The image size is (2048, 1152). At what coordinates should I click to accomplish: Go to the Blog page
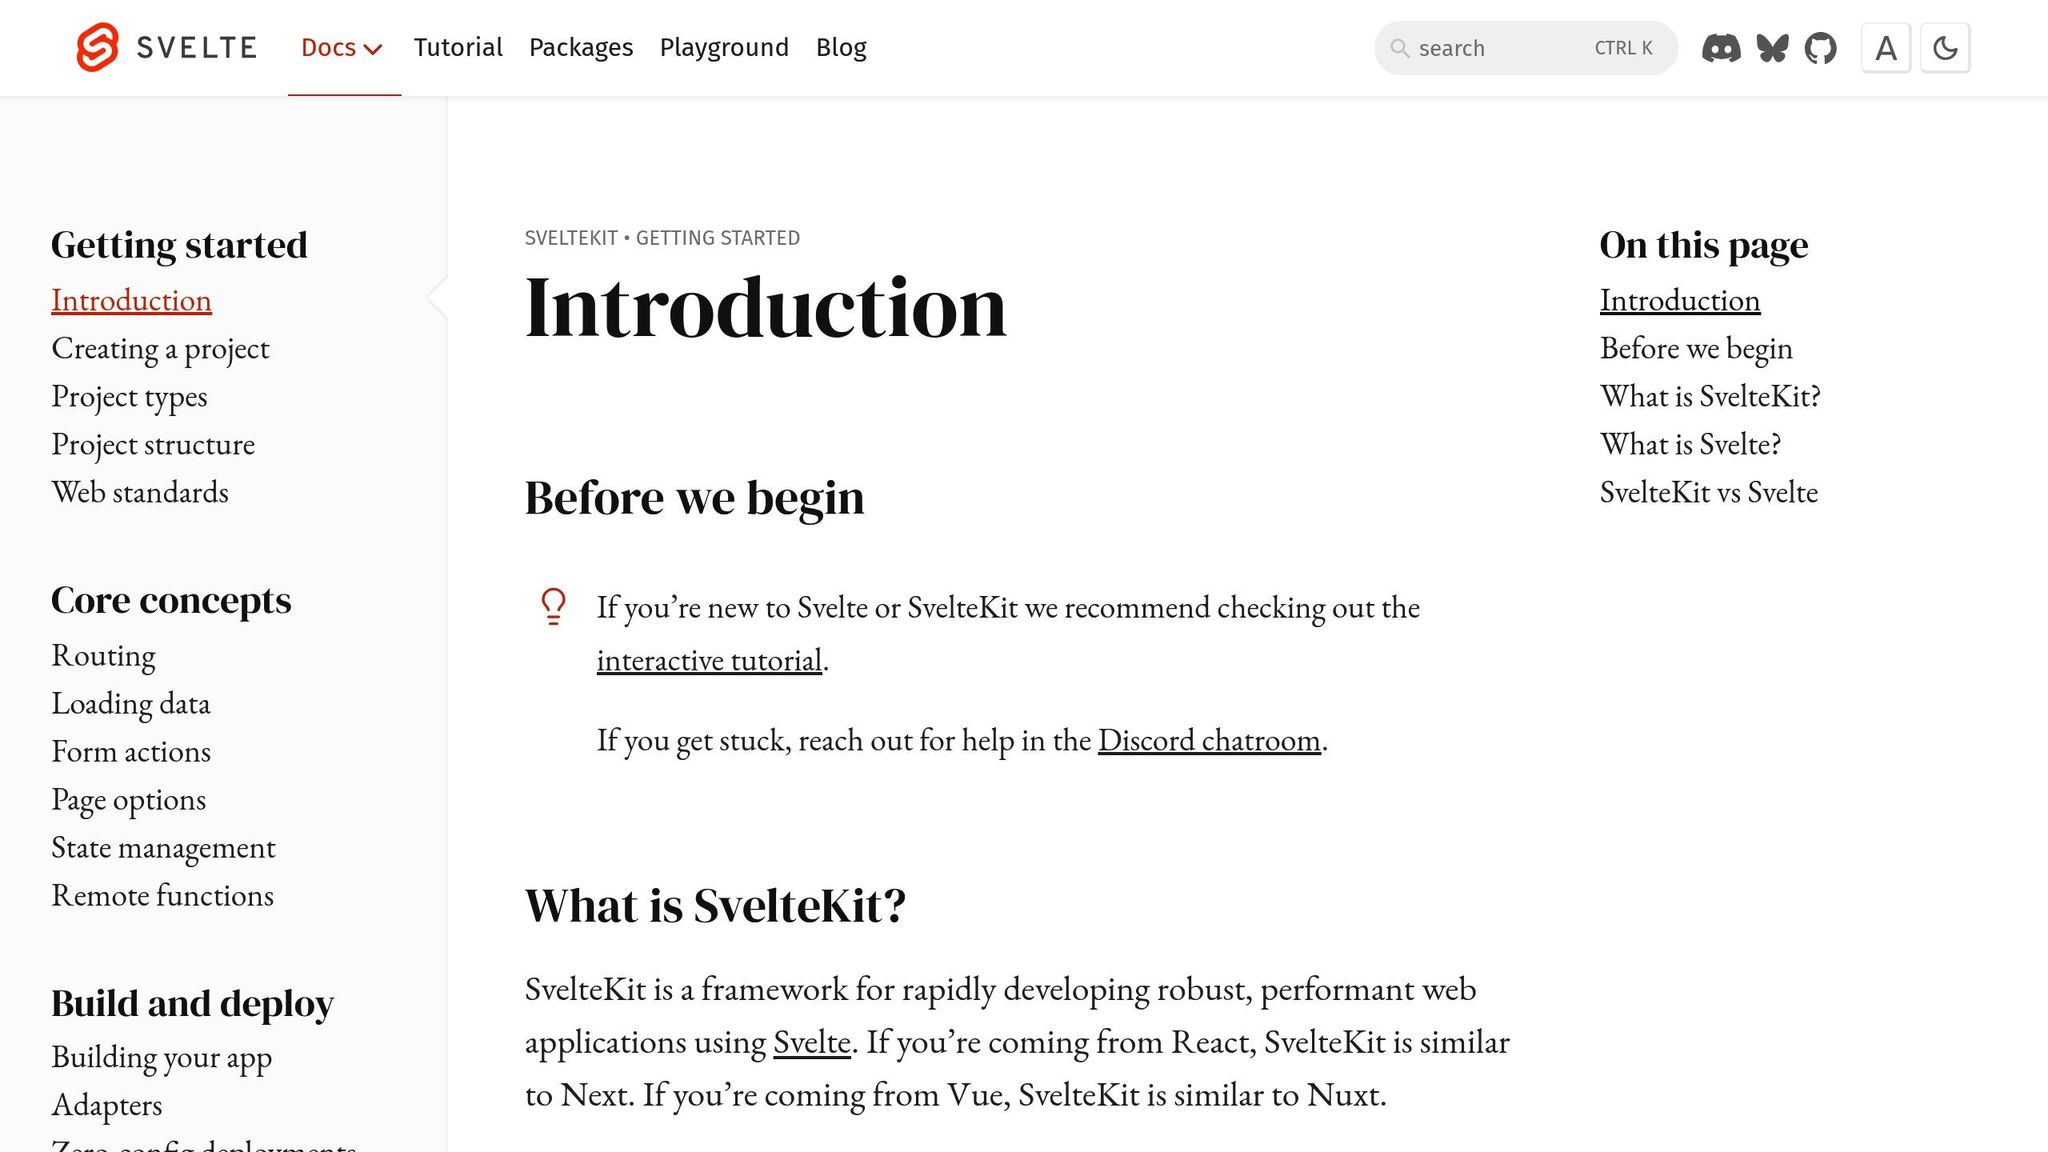pos(841,47)
